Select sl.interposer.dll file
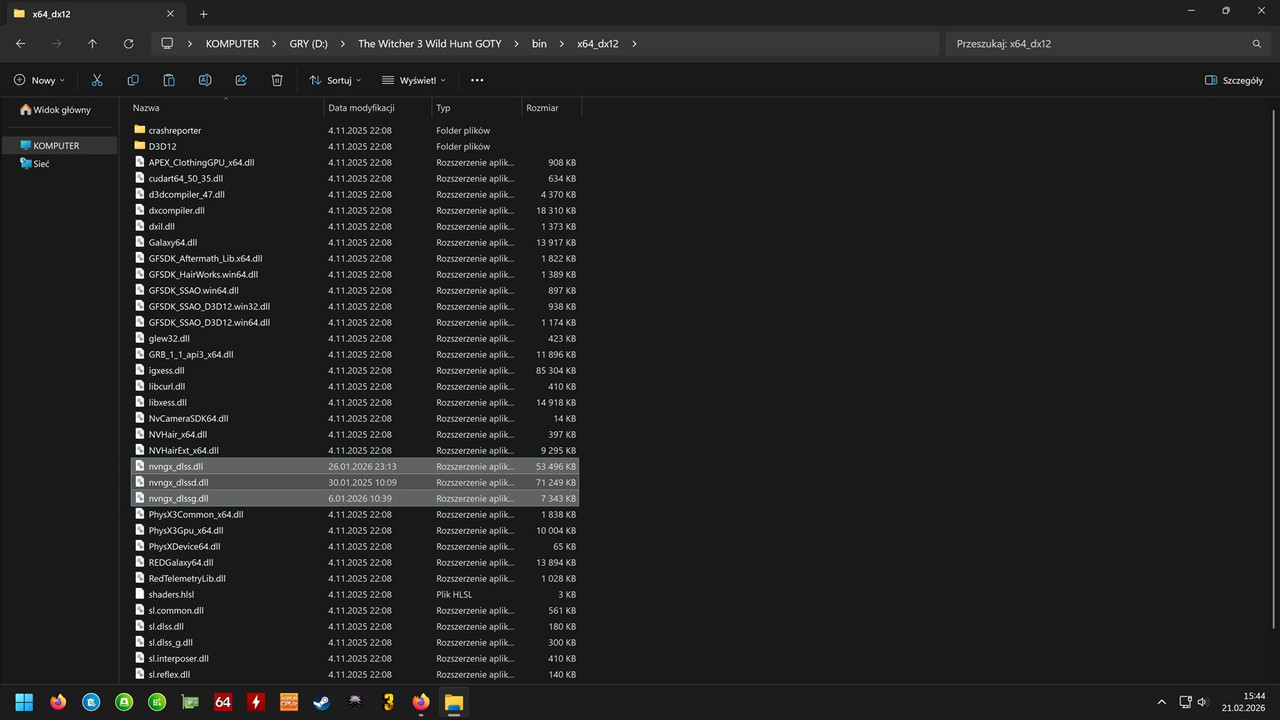The image size is (1280, 720). tap(355, 658)
